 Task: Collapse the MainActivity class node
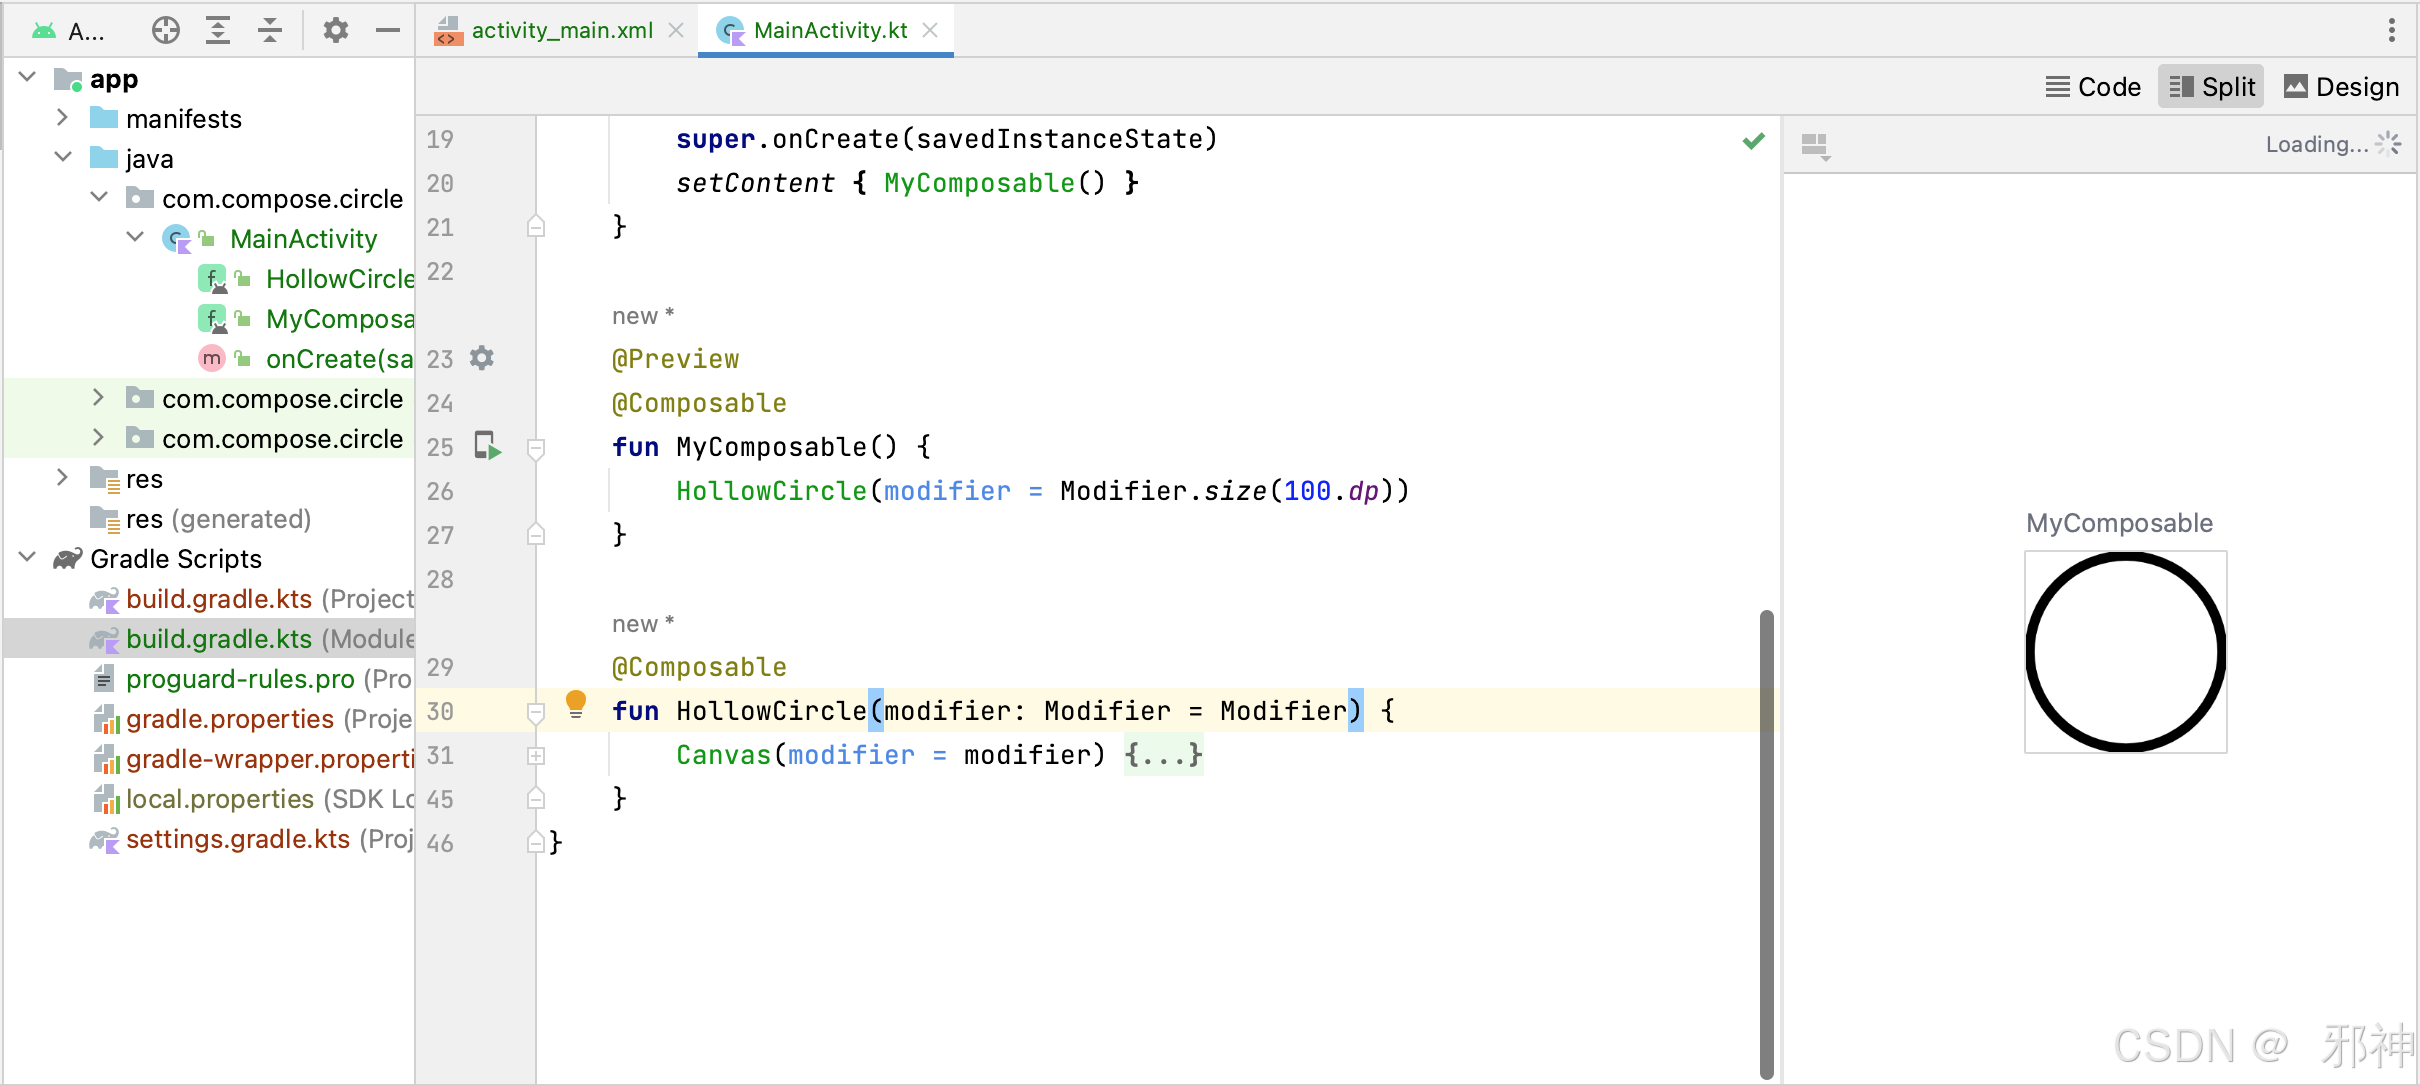[x=134, y=238]
